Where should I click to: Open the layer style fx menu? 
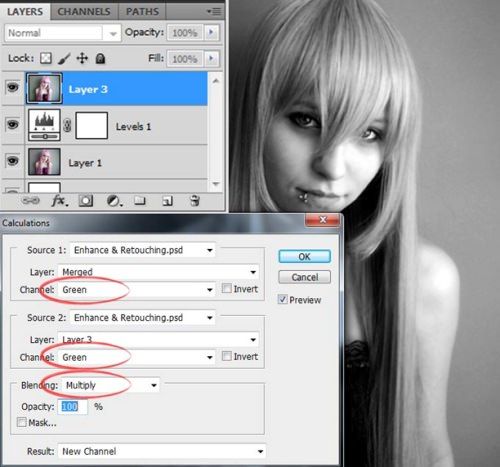pos(60,201)
